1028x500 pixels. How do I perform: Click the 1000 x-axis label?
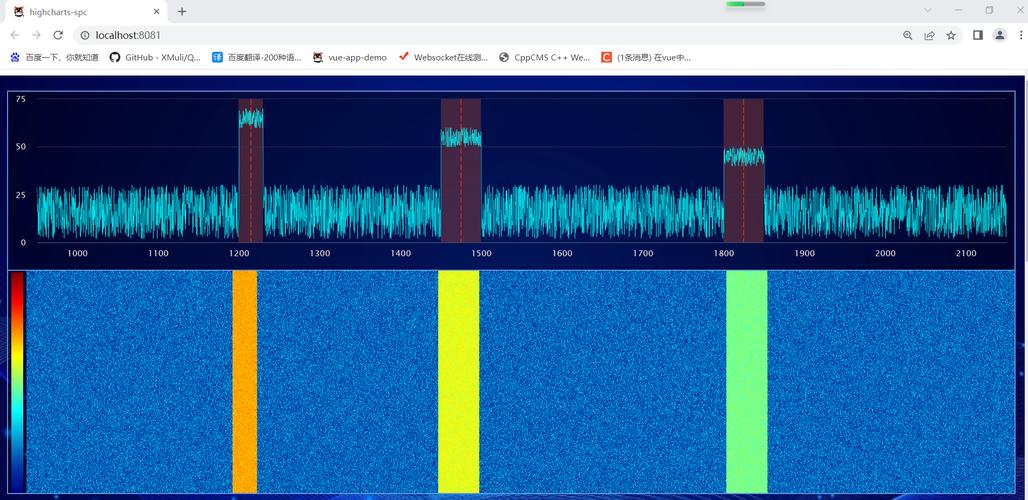click(x=77, y=254)
